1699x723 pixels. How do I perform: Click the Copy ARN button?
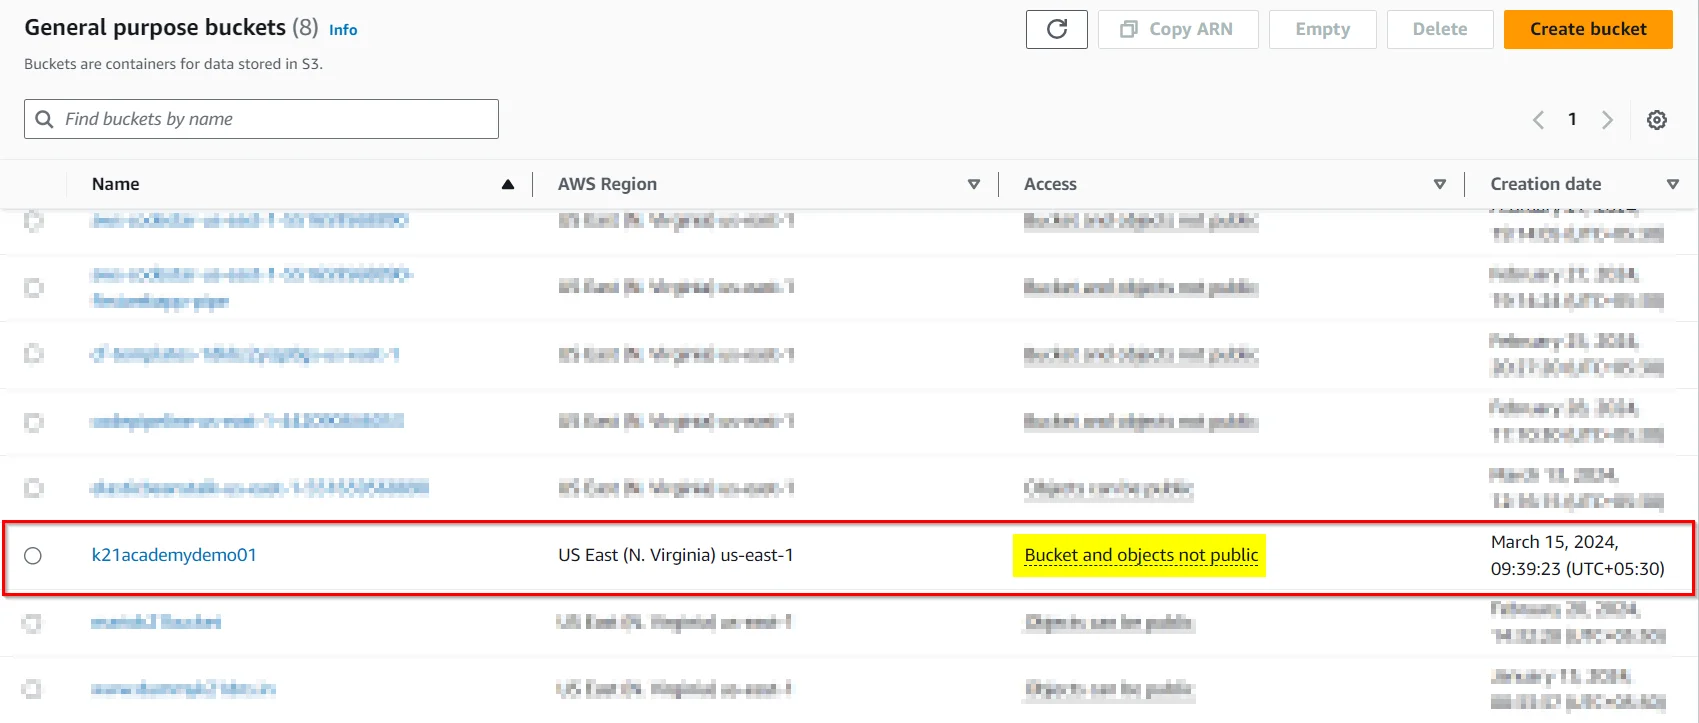click(1177, 30)
